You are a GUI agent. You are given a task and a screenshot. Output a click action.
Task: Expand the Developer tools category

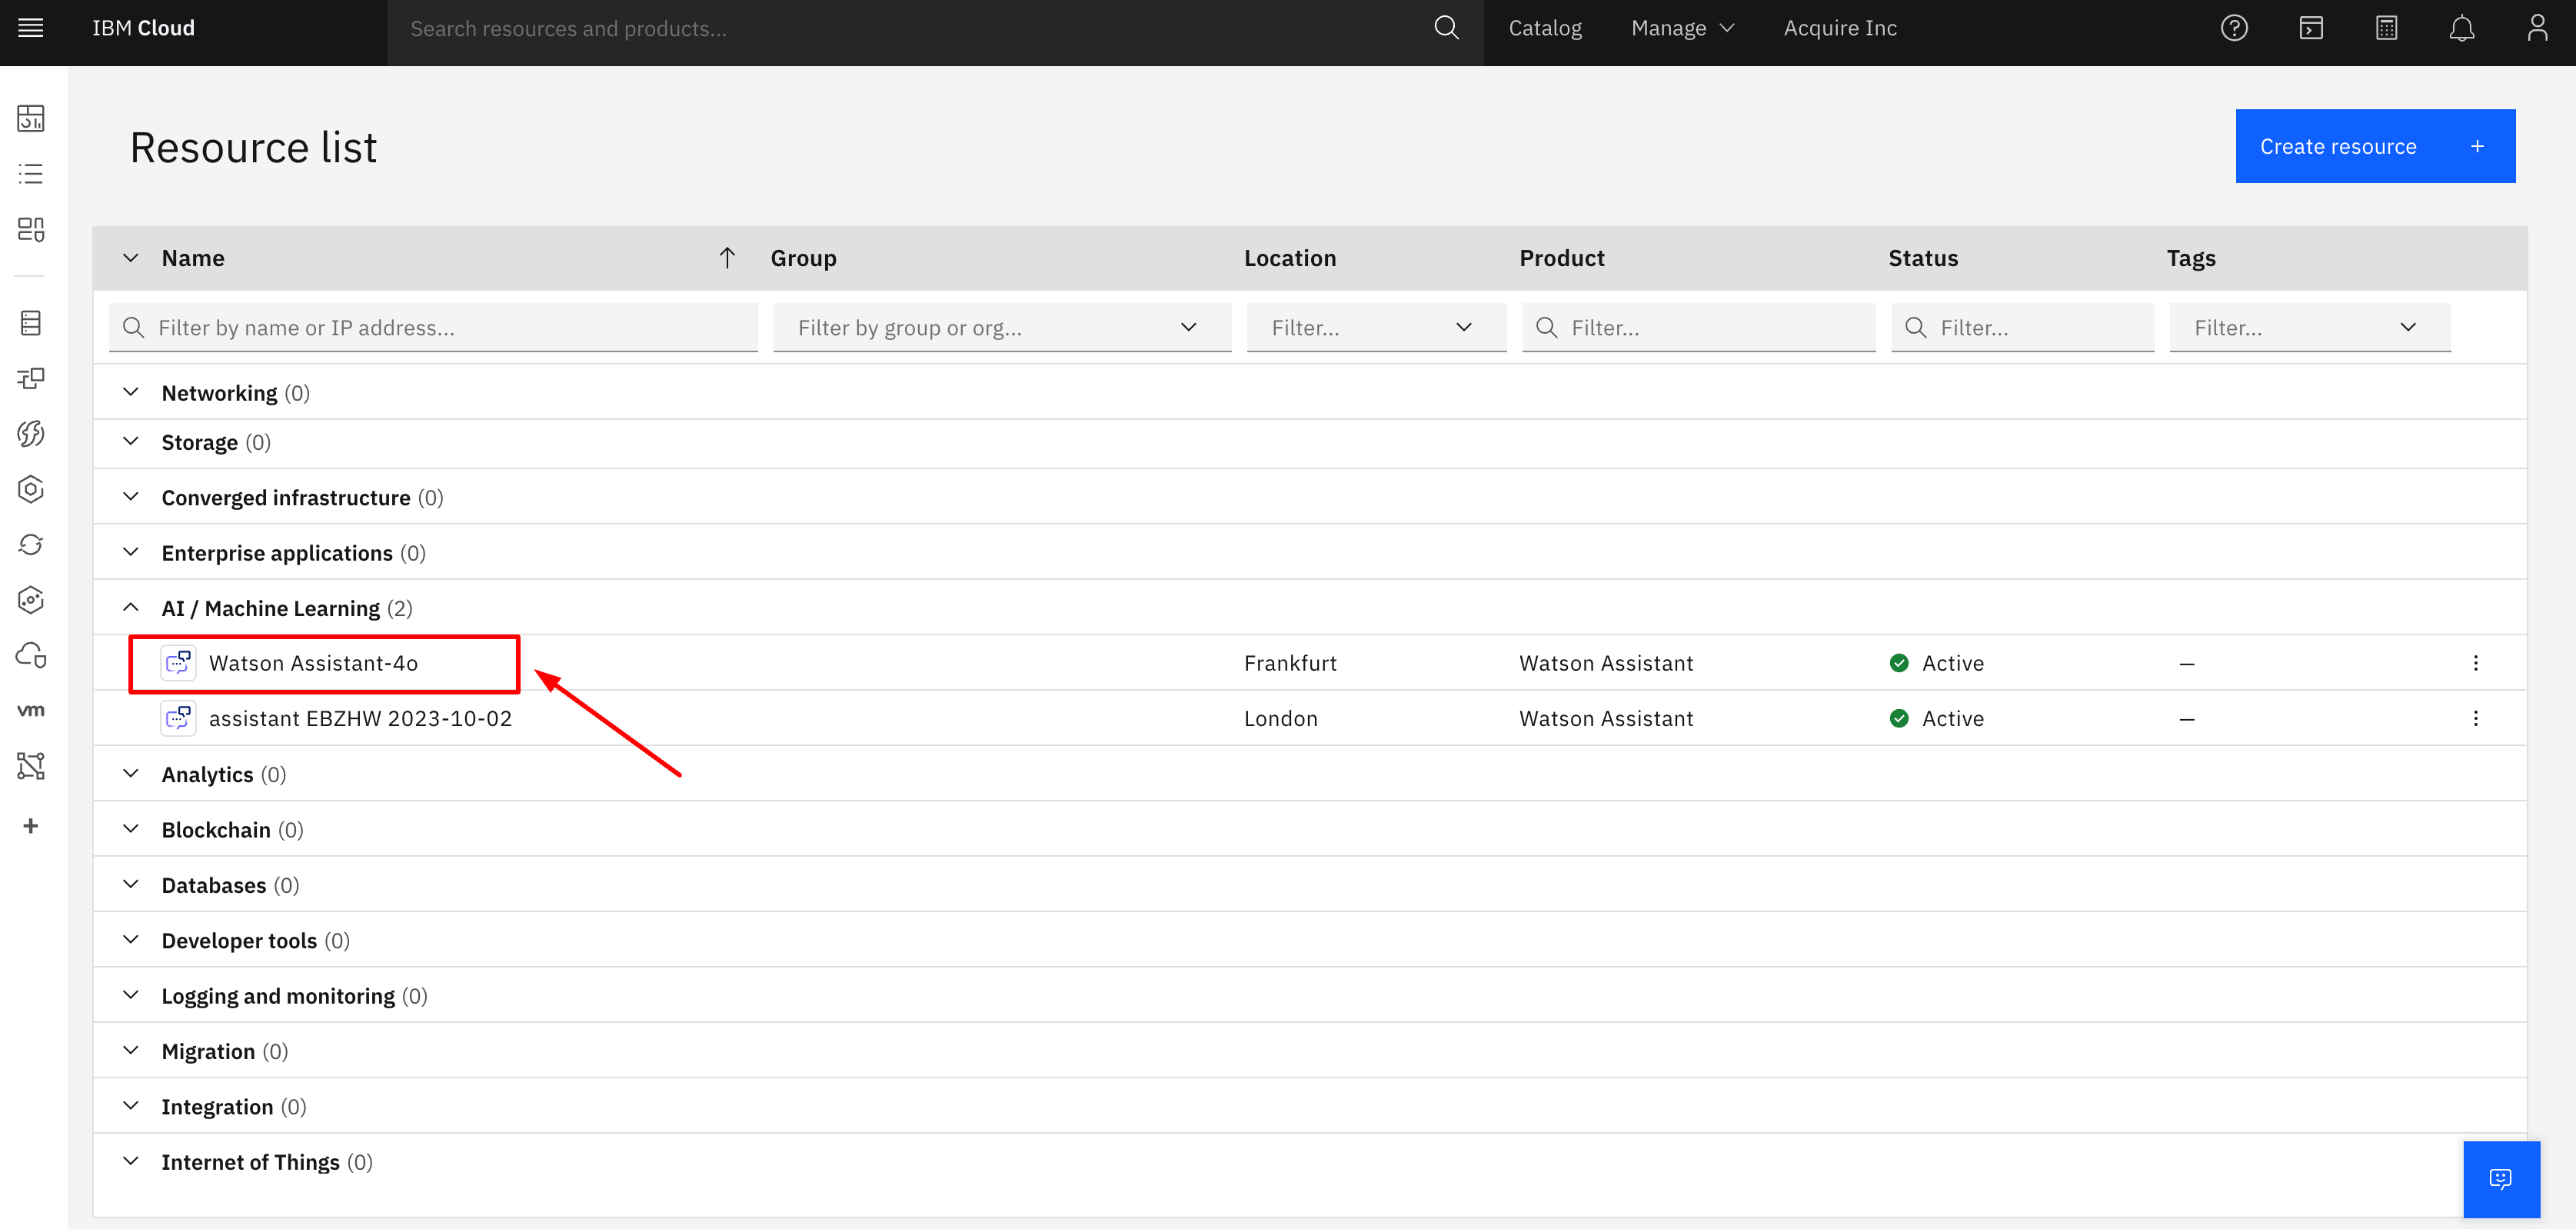click(131, 940)
